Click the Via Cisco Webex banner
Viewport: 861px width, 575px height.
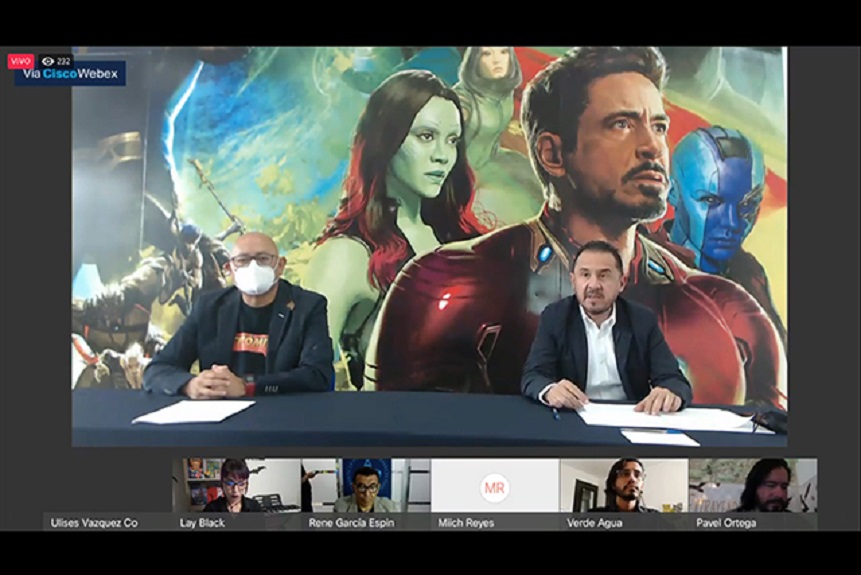(x=70, y=75)
